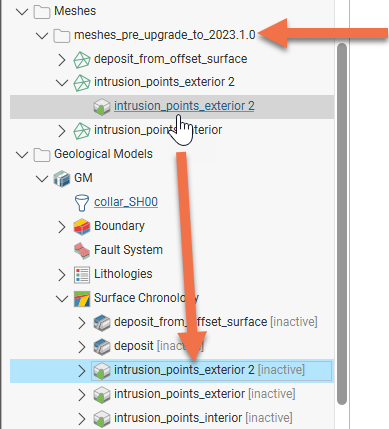Click the Surface Chronology icon
The width and height of the screenshot is (389, 429).
(82, 299)
